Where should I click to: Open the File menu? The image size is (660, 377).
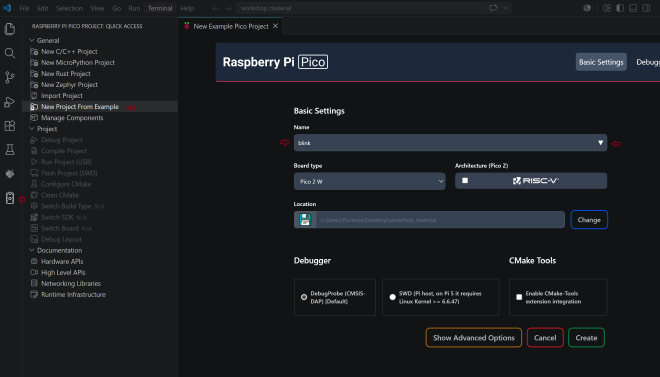coord(24,8)
